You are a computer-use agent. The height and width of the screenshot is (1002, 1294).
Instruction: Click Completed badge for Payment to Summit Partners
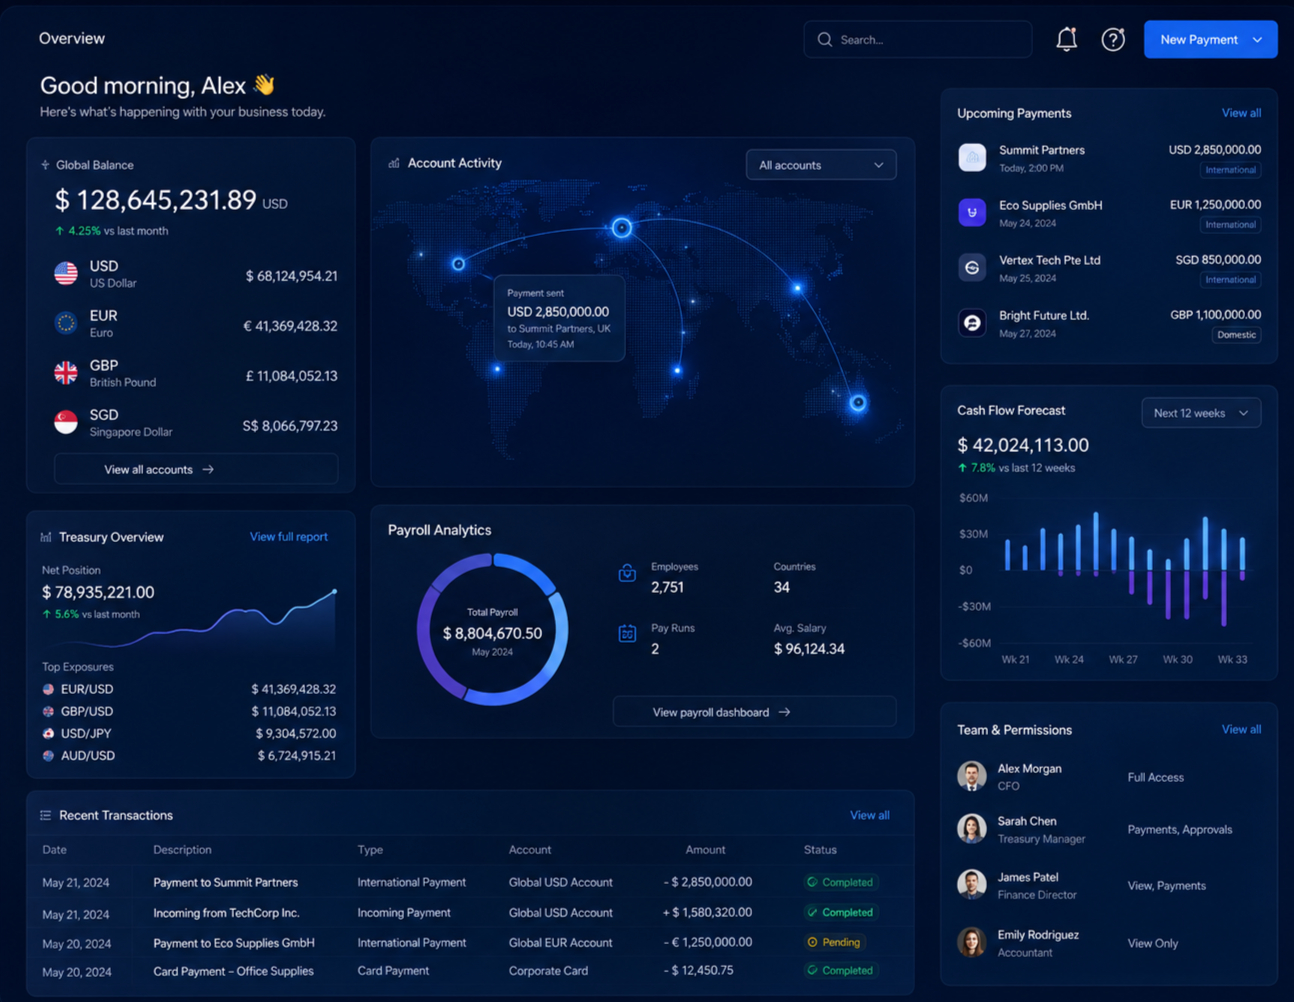click(840, 882)
